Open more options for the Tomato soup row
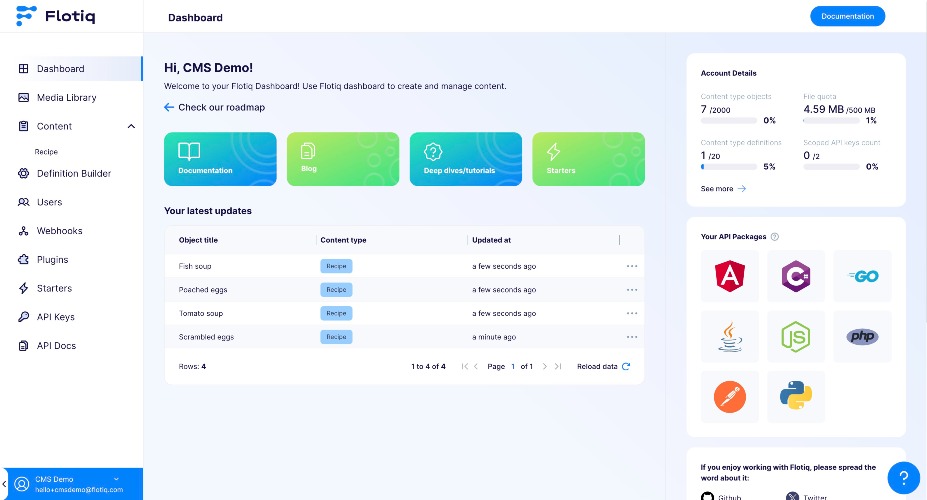This screenshot has width=927, height=500. tap(632, 313)
